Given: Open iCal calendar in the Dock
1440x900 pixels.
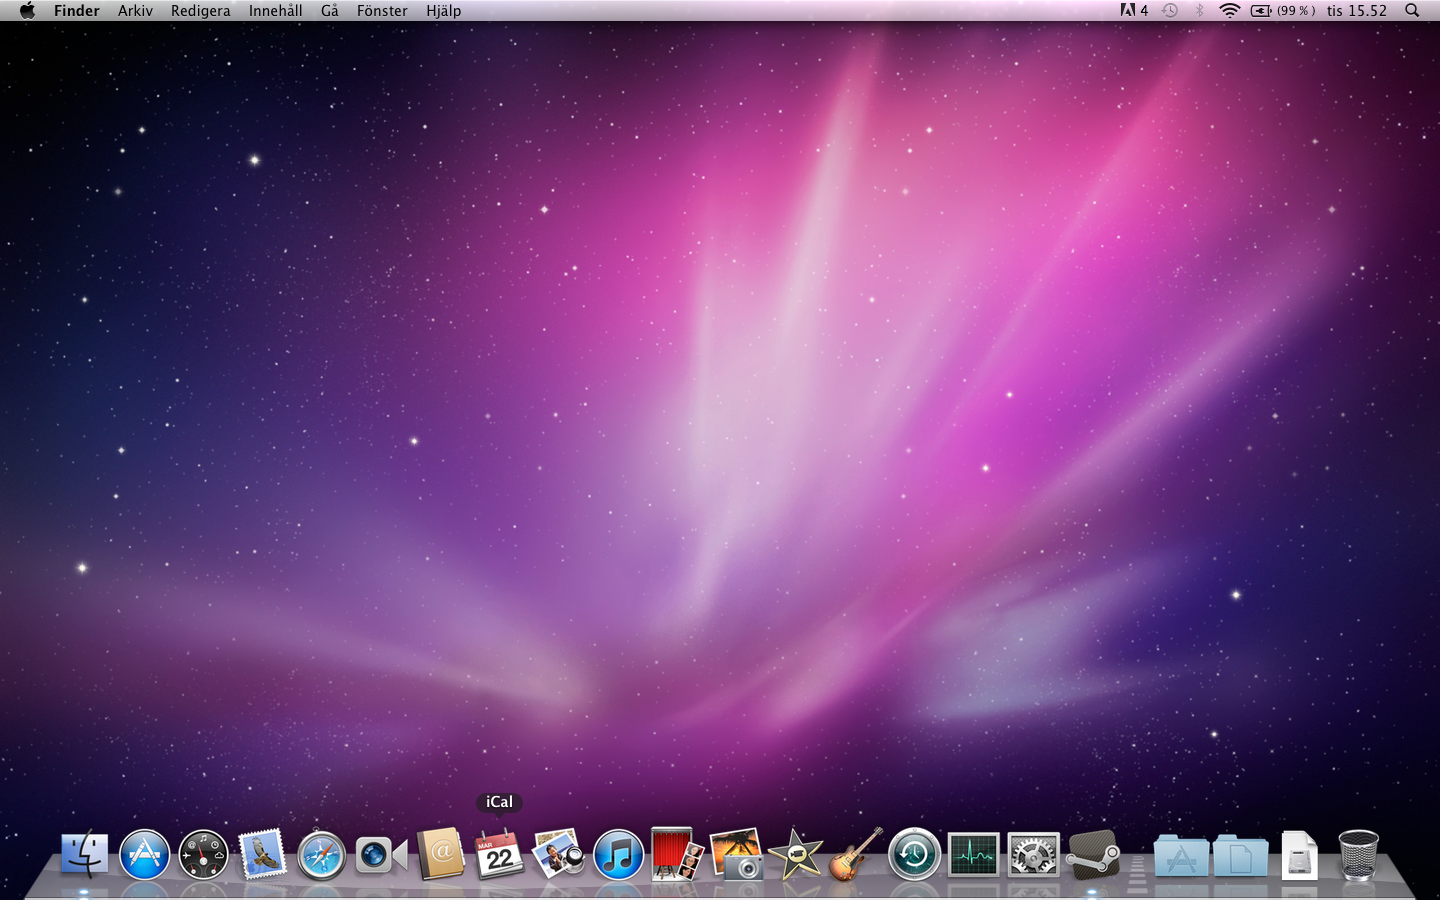Looking at the screenshot, I should pos(499,856).
